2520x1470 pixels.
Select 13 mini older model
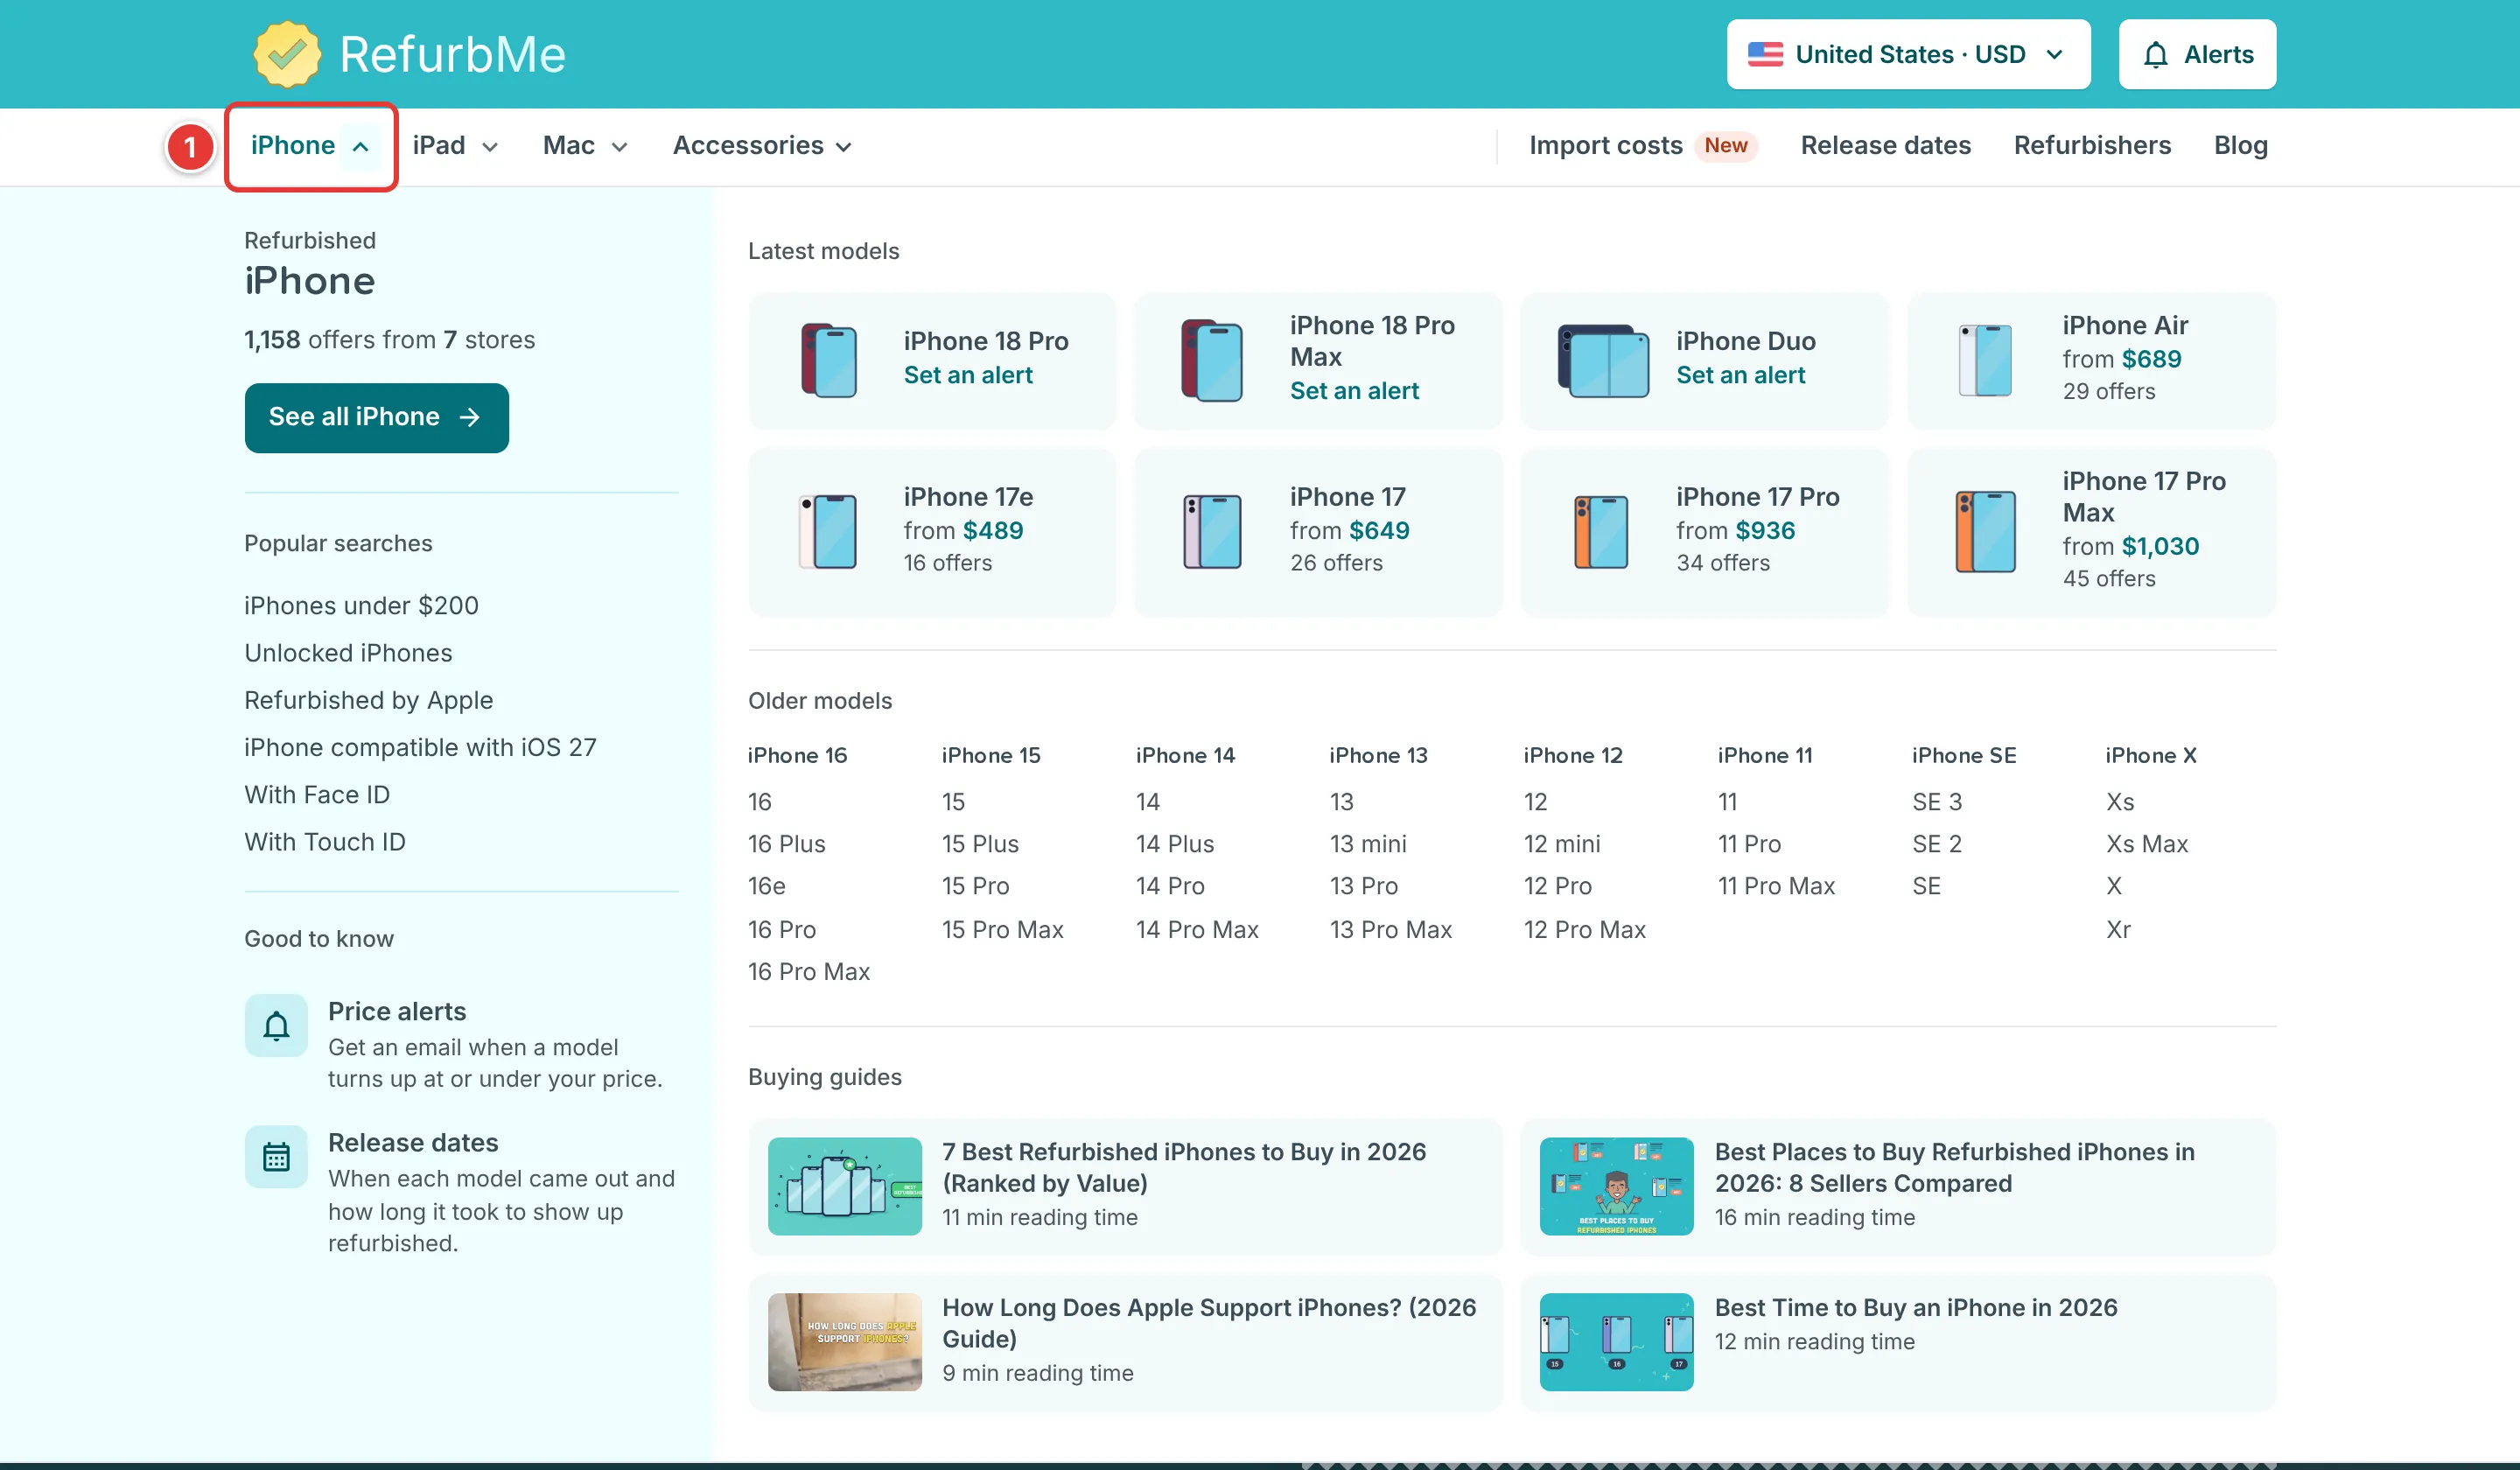click(x=1367, y=844)
